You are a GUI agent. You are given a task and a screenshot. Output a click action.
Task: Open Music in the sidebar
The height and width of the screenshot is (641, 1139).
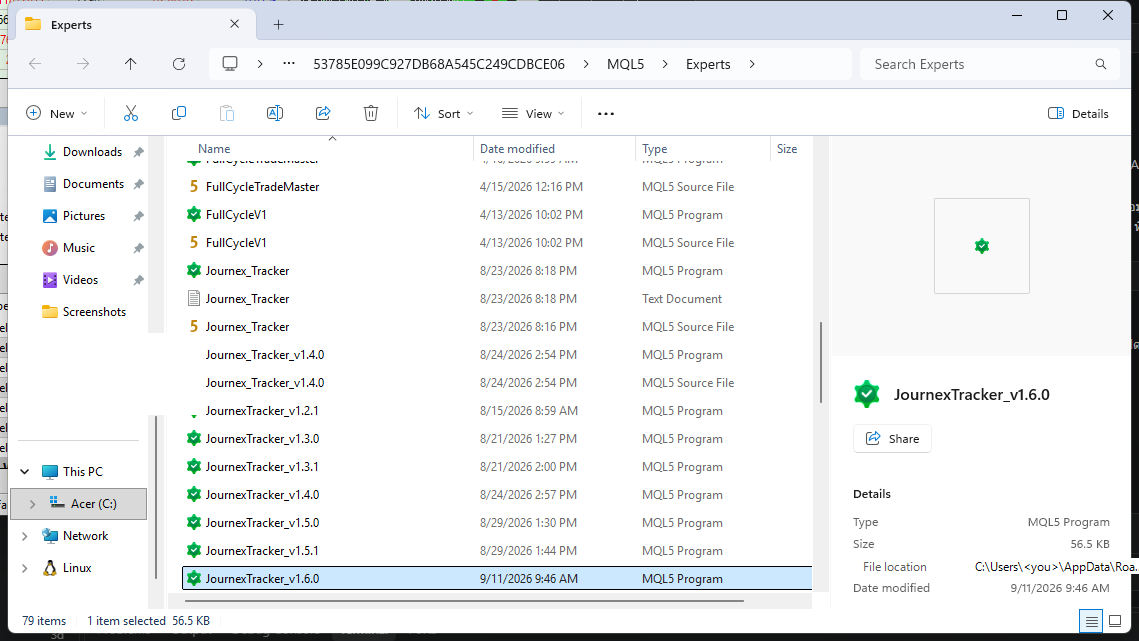(x=78, y=248)
